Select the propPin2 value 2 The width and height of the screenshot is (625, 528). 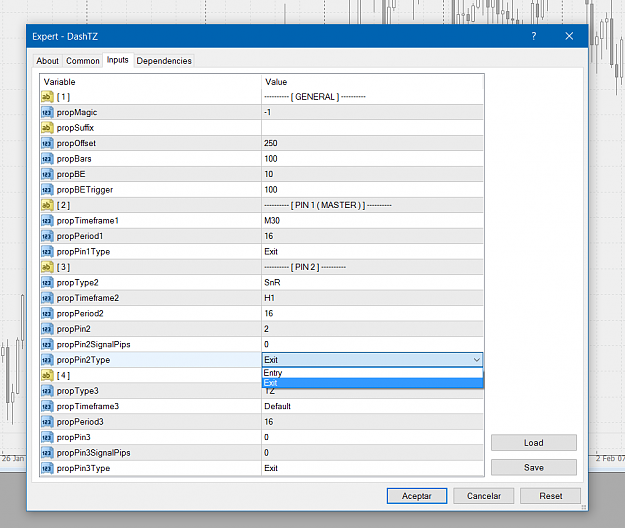372,329
